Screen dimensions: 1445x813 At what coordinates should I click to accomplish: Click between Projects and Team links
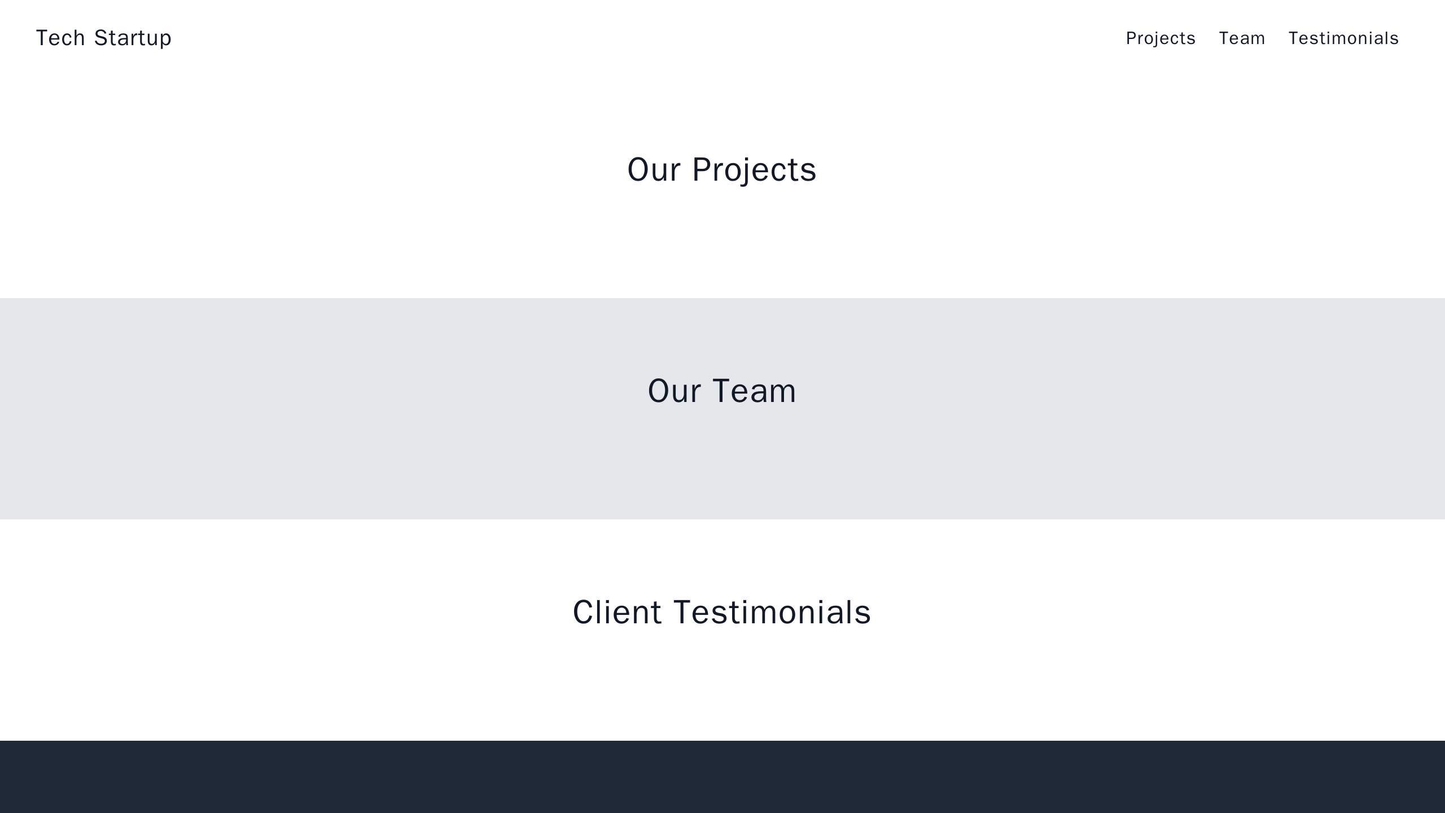pos(1206,38)
